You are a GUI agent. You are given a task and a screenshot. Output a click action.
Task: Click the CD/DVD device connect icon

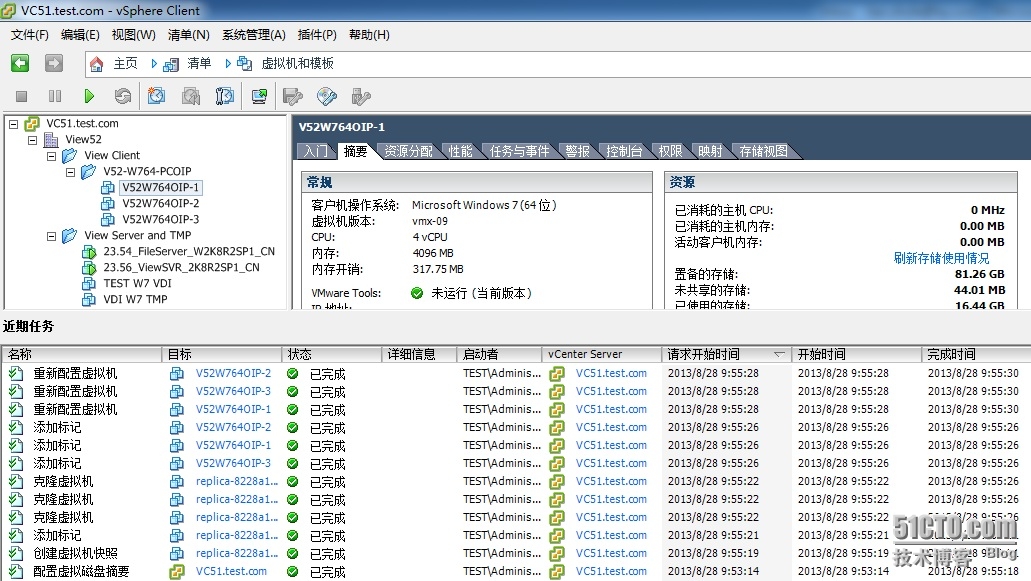tap(327, 97)
